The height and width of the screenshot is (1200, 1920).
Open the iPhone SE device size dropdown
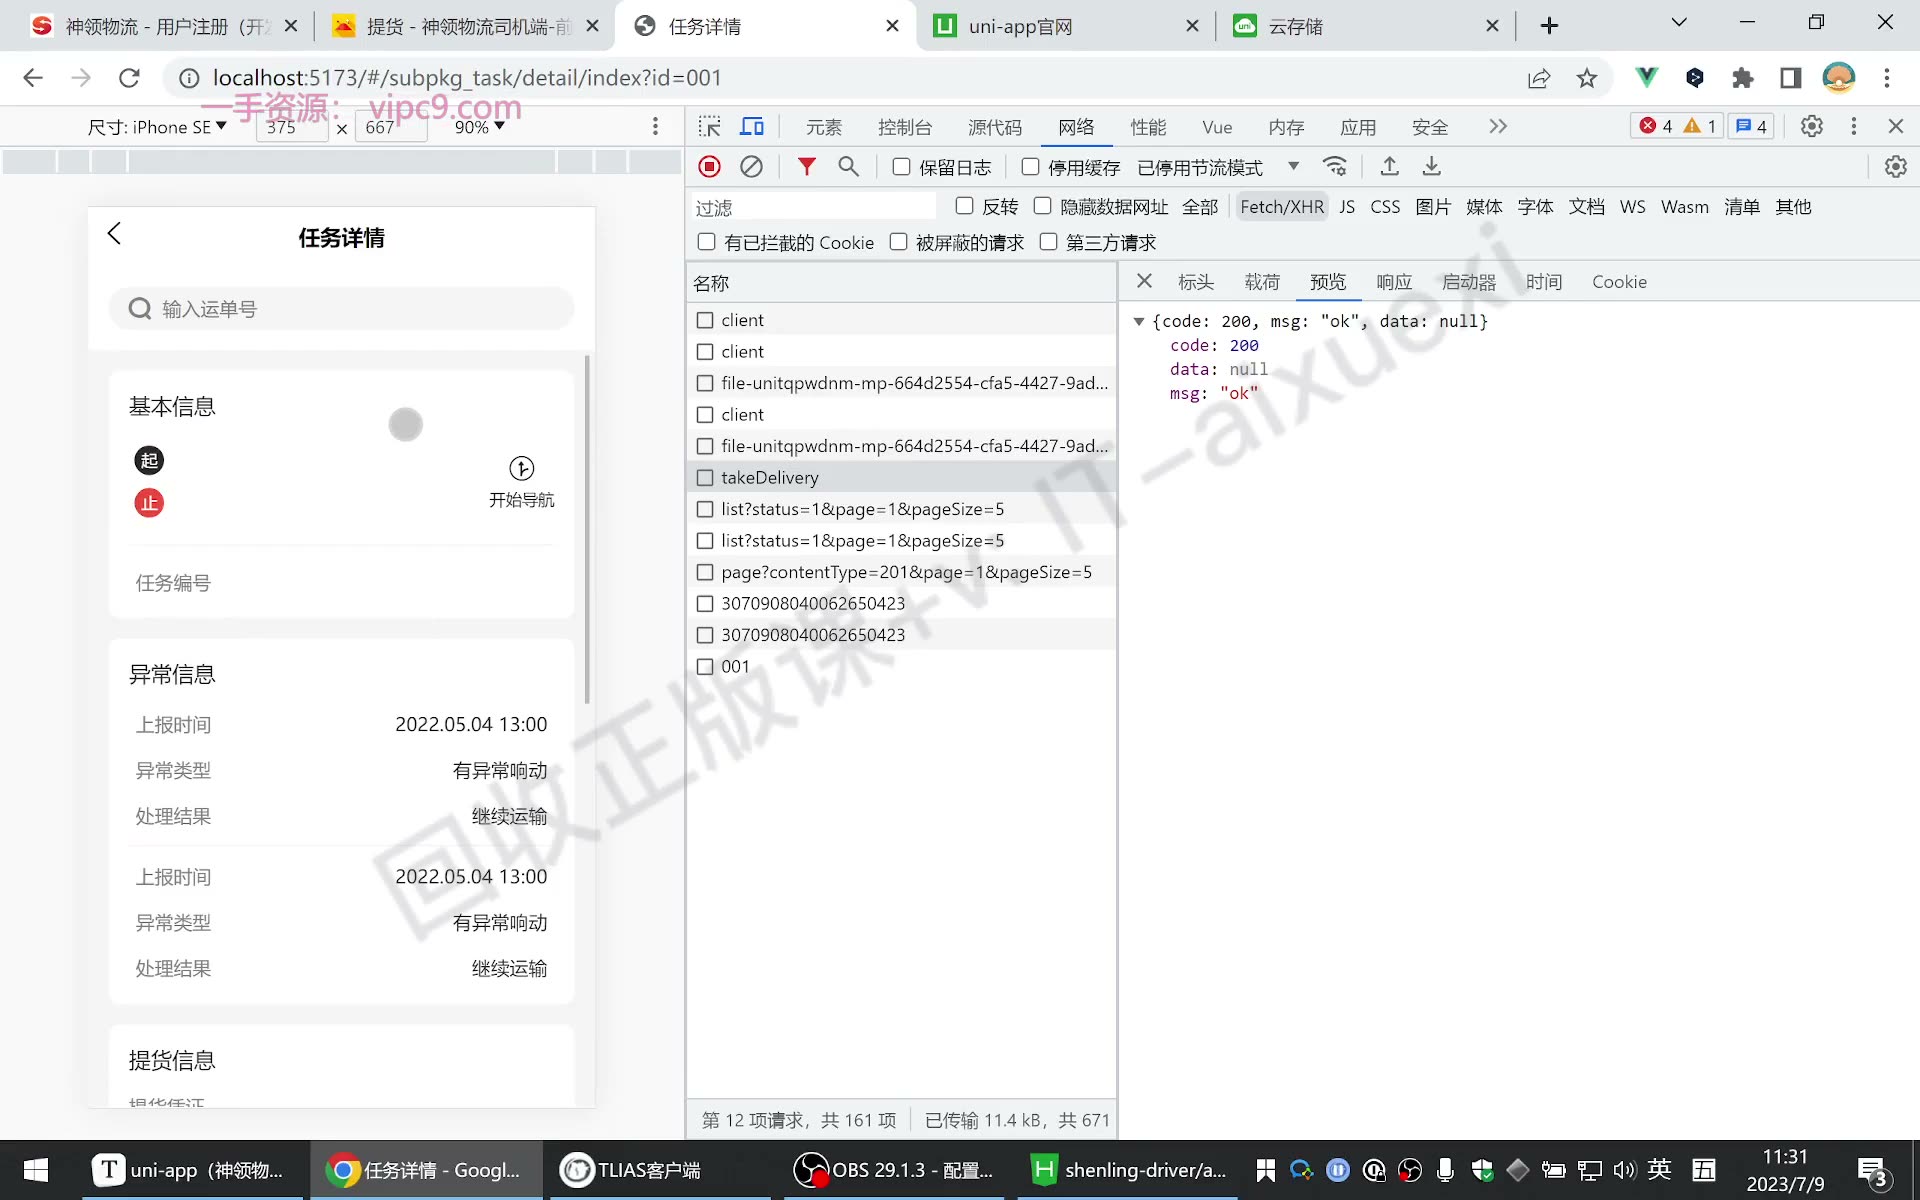[157, 127]
